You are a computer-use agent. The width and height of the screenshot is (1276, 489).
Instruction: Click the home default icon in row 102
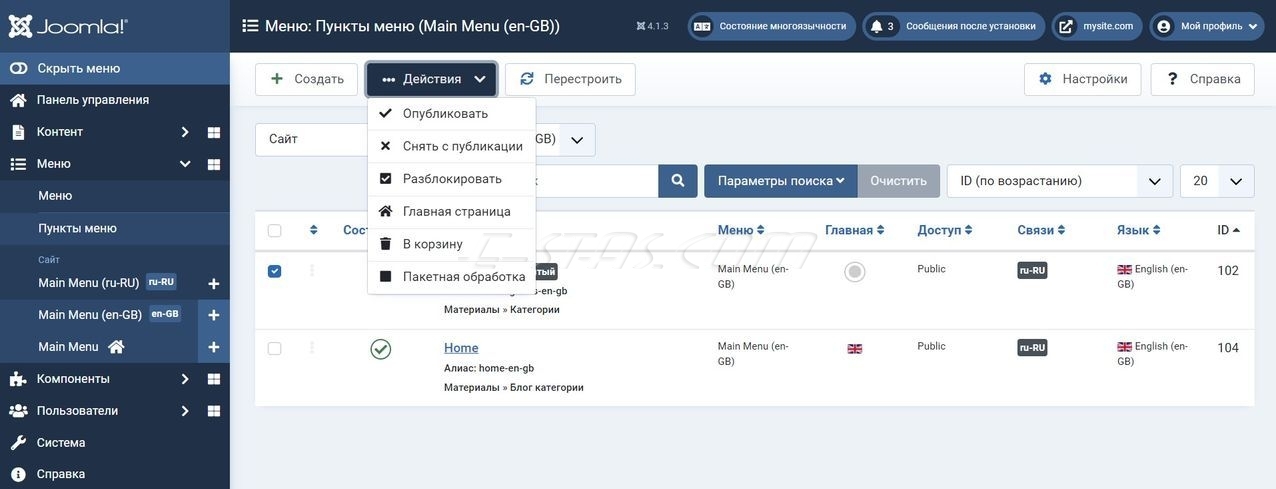tap(854, 272)
